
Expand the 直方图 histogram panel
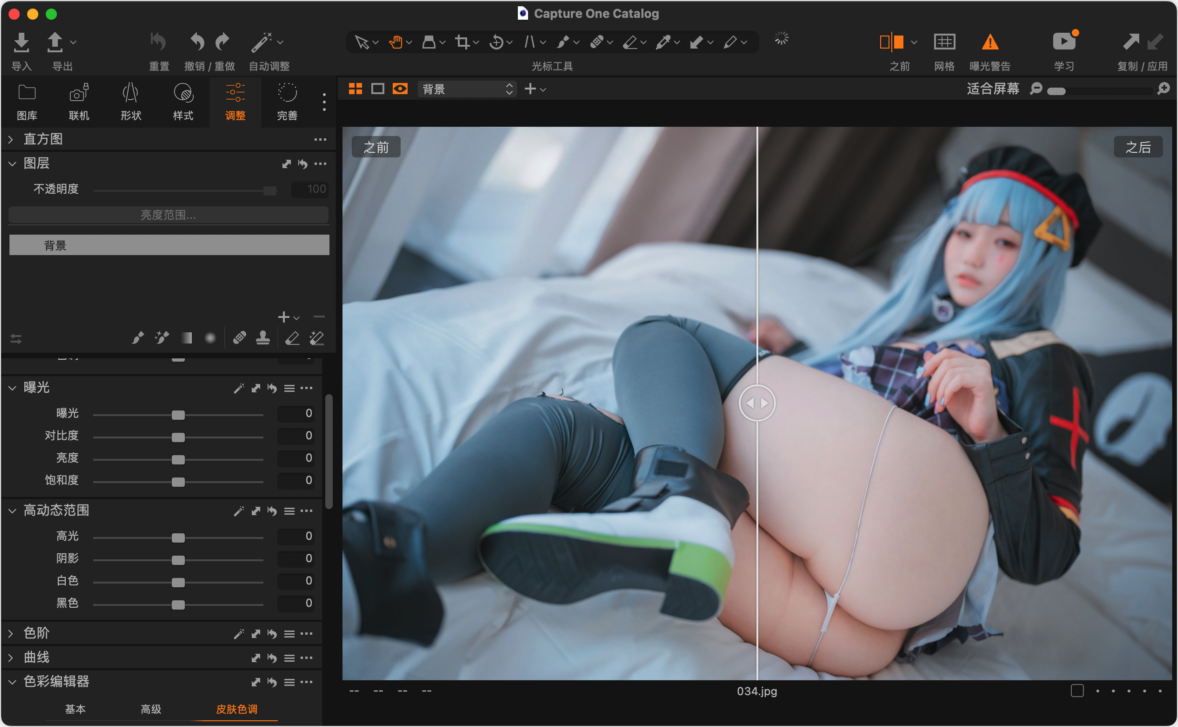[x=11, y=140]
